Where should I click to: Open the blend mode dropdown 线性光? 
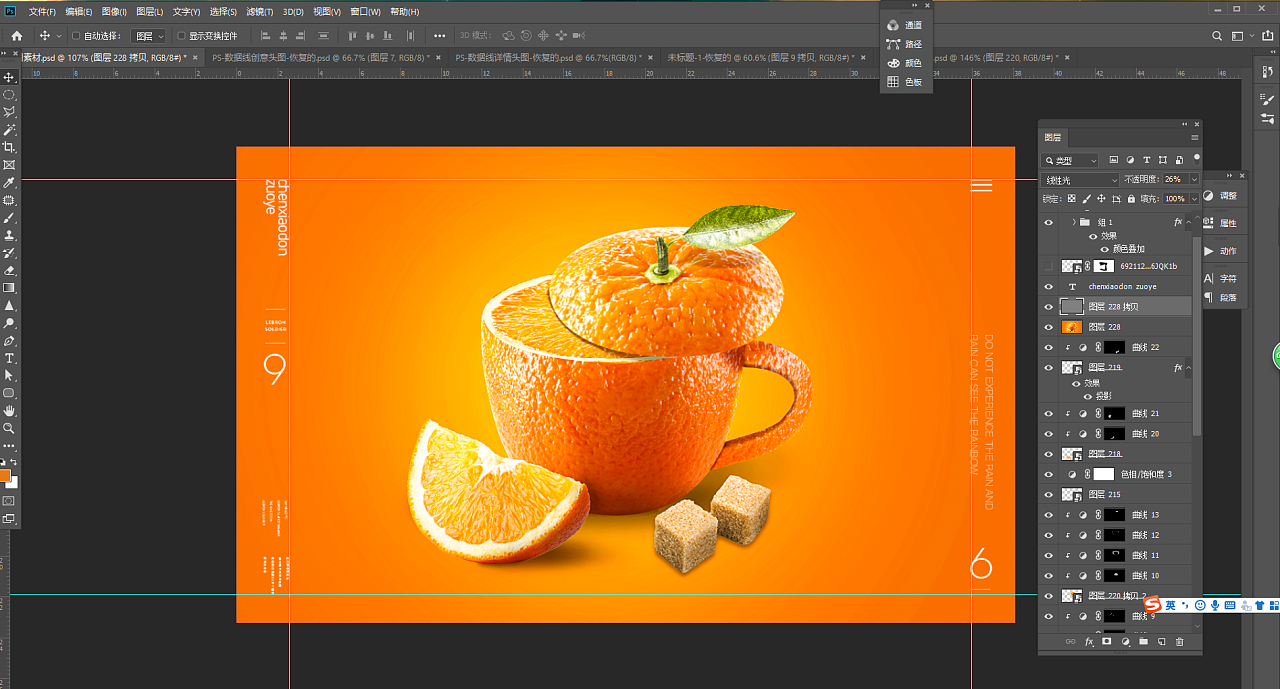pyautogui.click(x=1080, y=180)
